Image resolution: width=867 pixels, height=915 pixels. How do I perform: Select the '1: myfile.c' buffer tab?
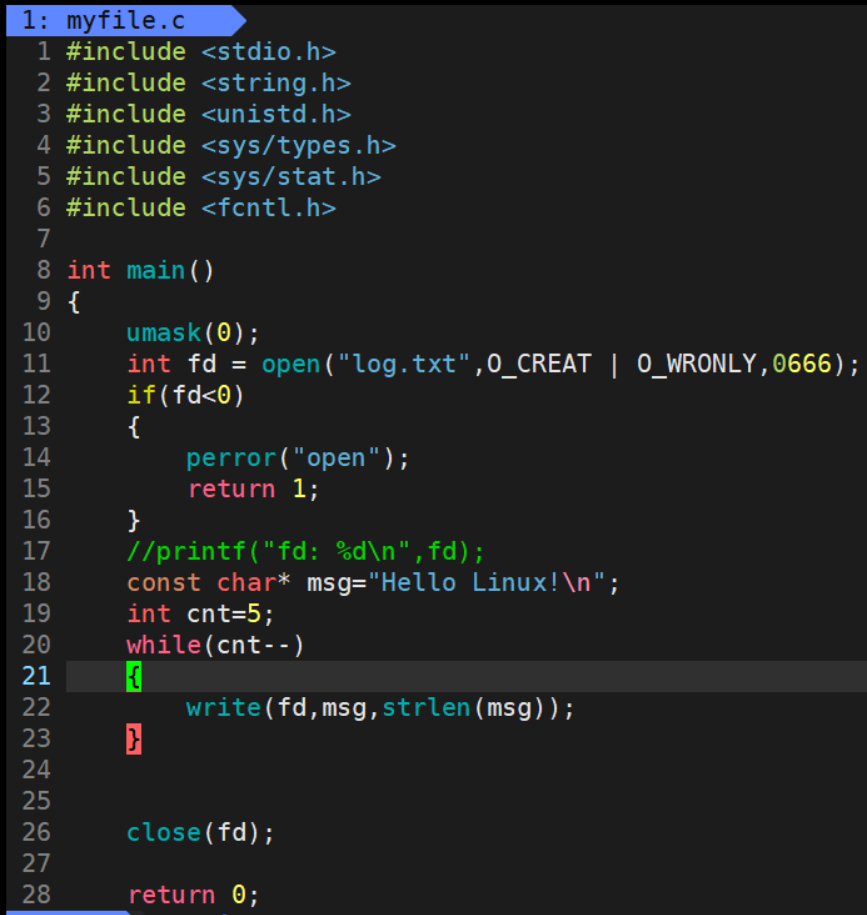click(x=125, y=20)
